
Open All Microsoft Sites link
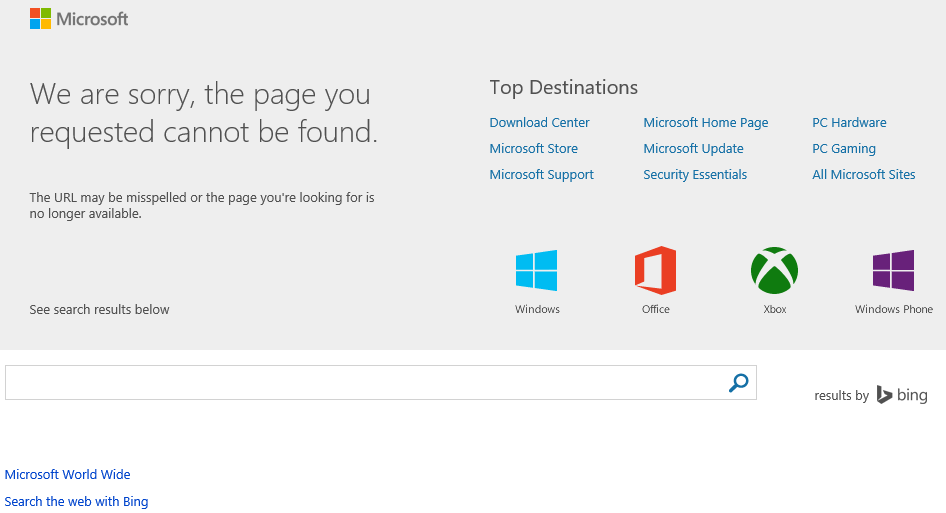863,174
